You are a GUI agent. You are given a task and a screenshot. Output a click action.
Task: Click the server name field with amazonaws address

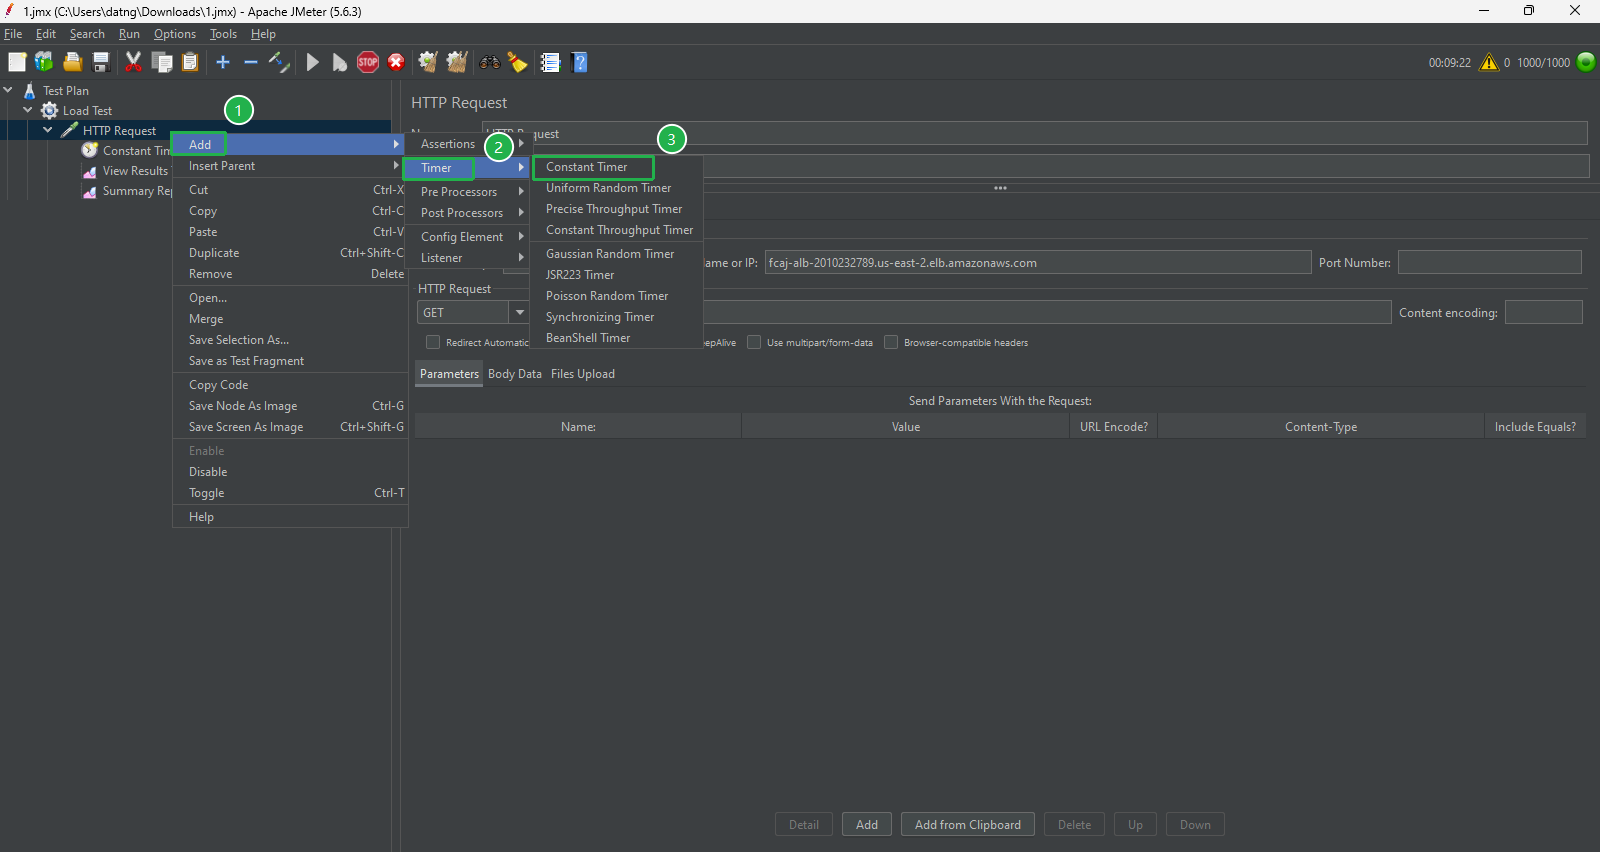pyautogui.click(x=1038, y=263)
